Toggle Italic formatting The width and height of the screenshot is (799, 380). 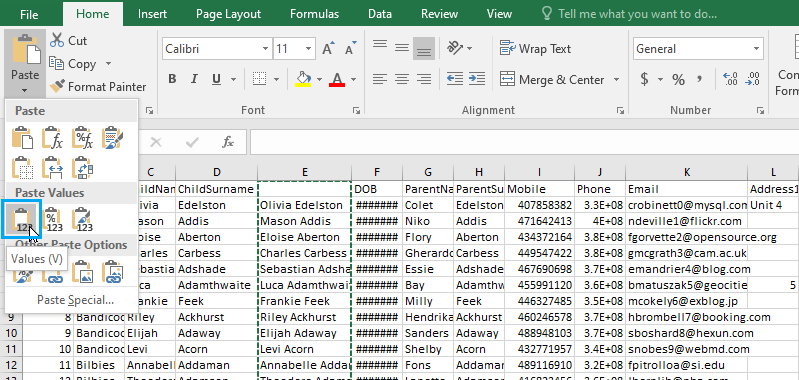(x=194, y=79)
